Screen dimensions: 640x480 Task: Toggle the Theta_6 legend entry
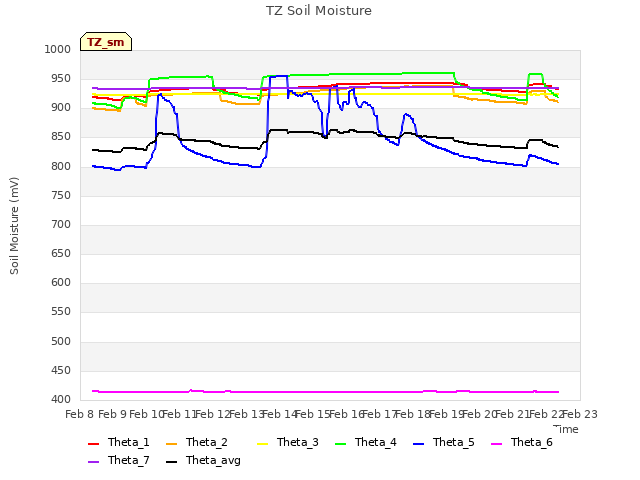(x=522, y=442)
